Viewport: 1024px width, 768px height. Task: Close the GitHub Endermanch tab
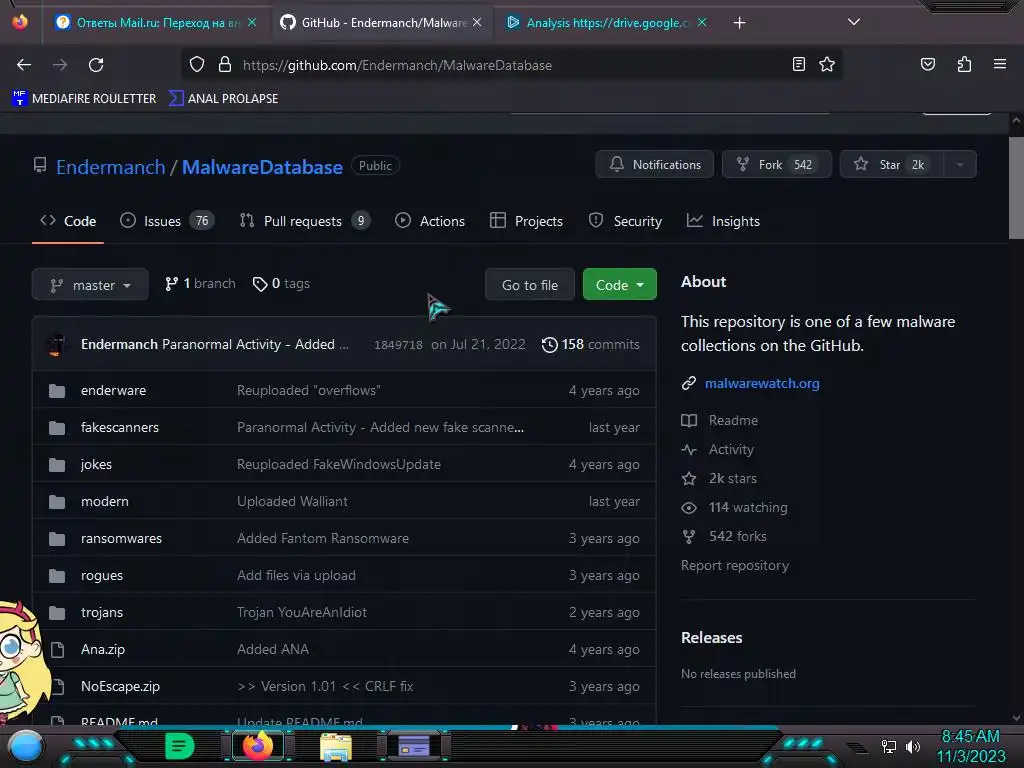[x=477, y=23]
